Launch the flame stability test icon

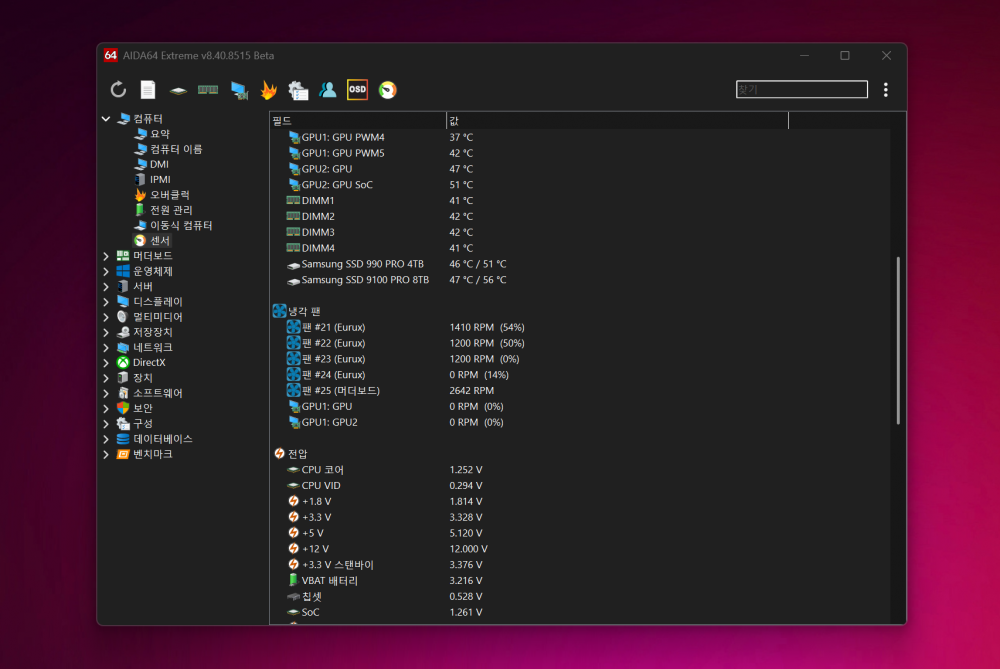click(268, 90)
